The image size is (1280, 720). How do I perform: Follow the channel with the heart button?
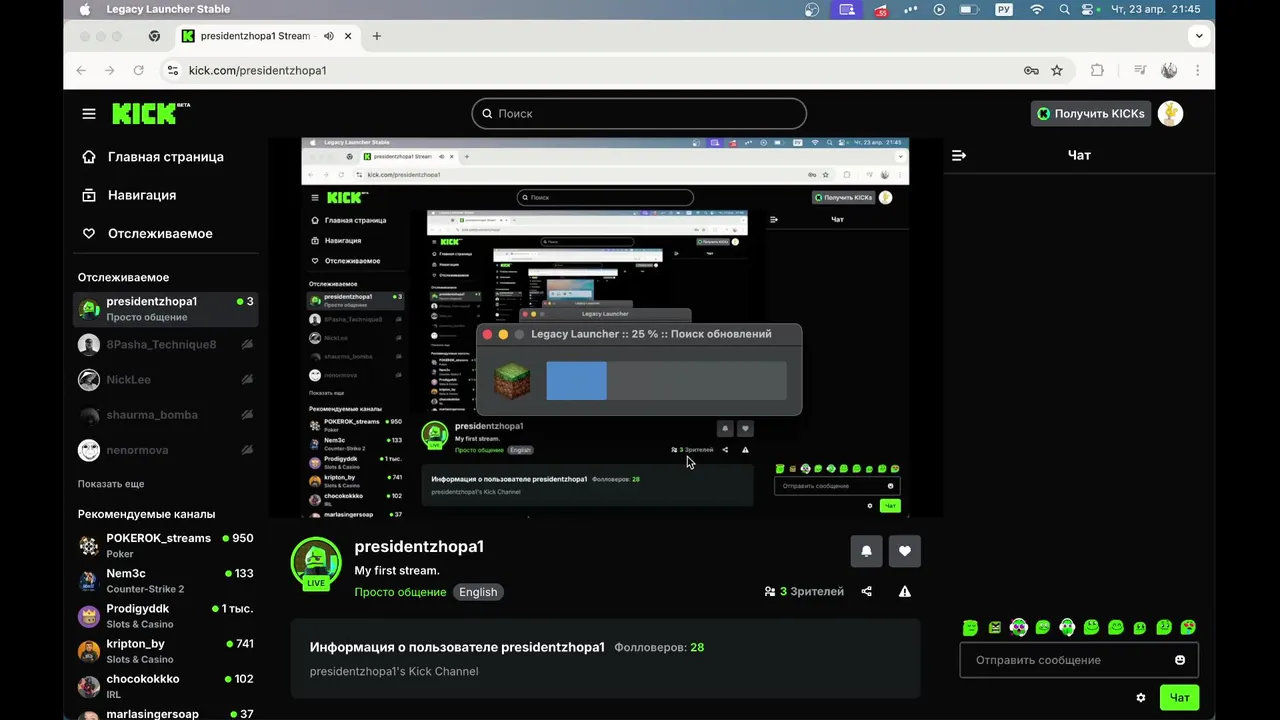(x=905, y=551)
